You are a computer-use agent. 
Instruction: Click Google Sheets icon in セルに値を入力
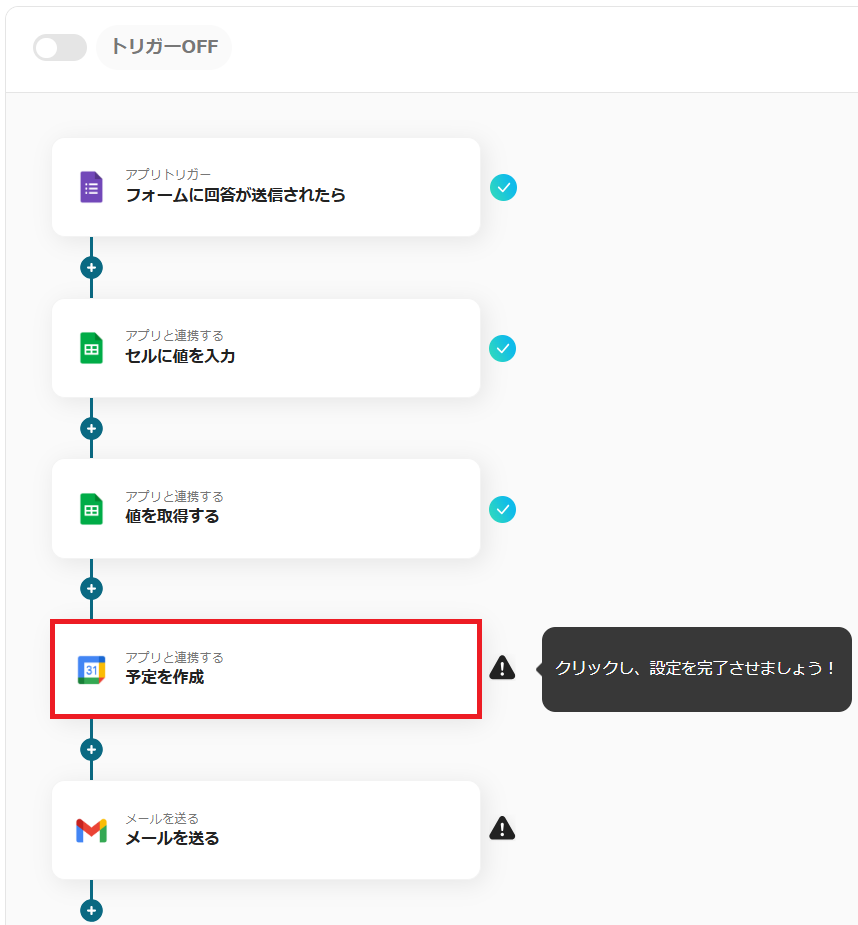point(91,348)
